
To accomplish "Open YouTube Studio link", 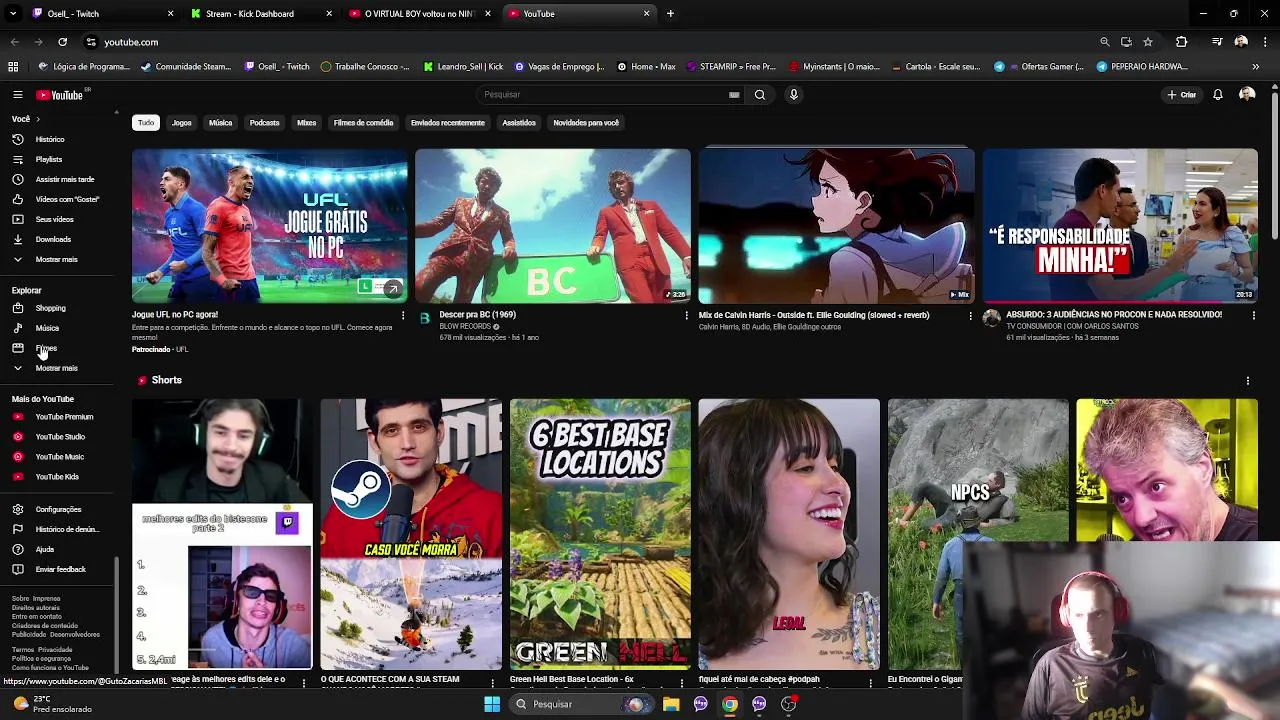I will (58, 437).
